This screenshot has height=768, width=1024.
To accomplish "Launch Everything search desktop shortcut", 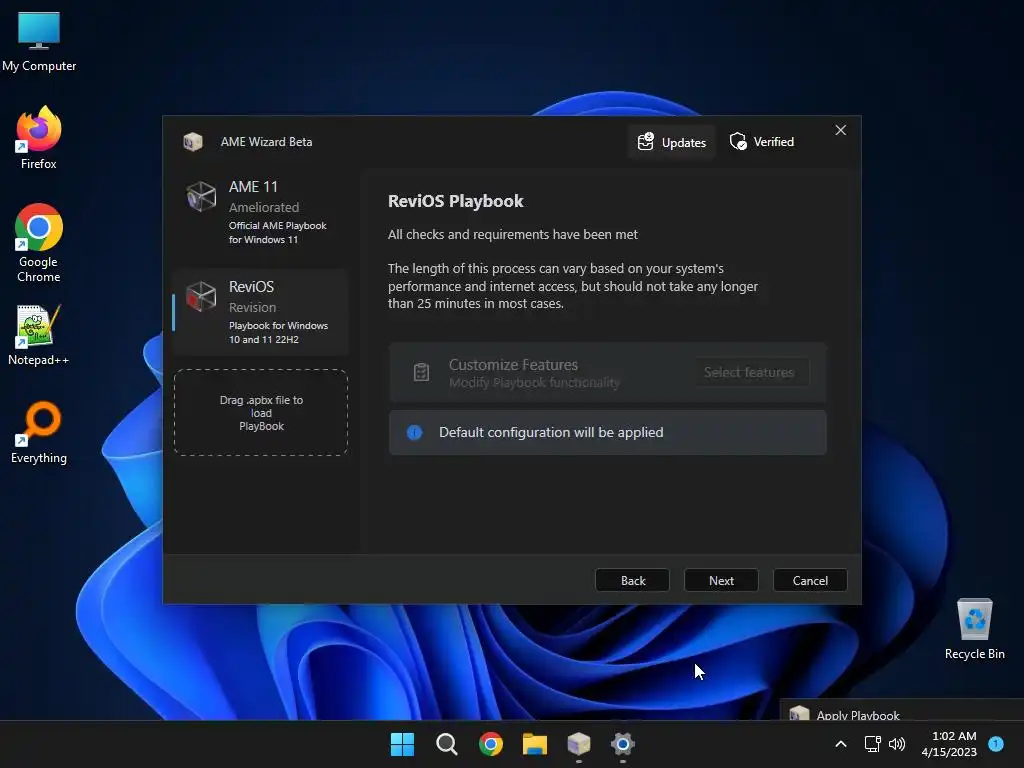I will click(x=39, y=432).
